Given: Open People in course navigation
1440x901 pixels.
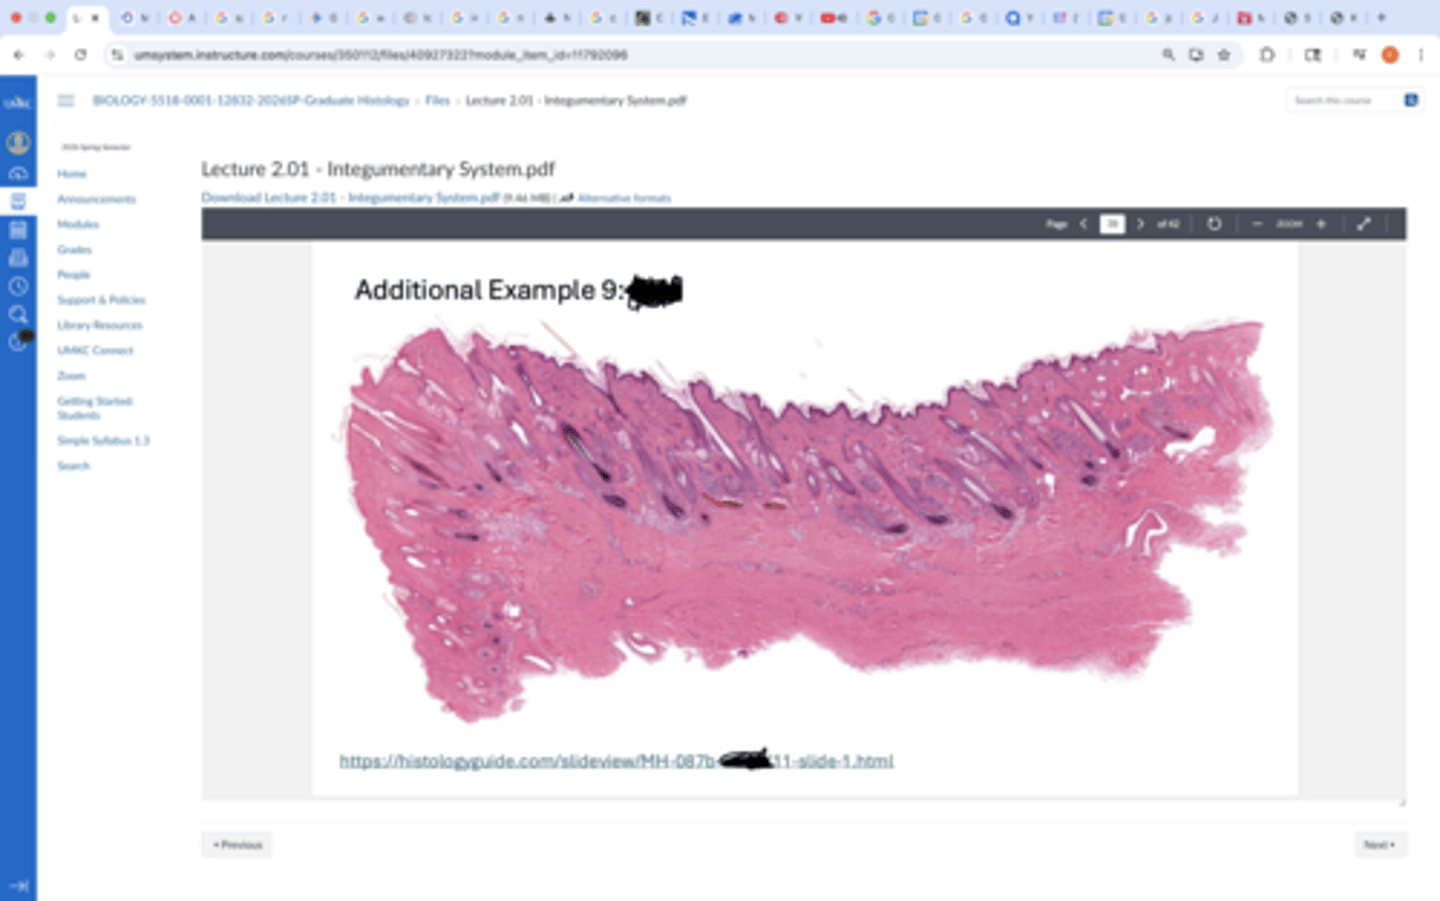Looking at the screenshot, I should [x=73, y=274].
